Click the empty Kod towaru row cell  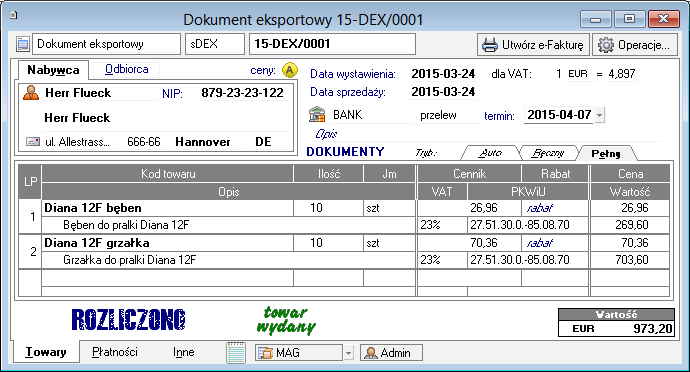[x=167, y=278]
